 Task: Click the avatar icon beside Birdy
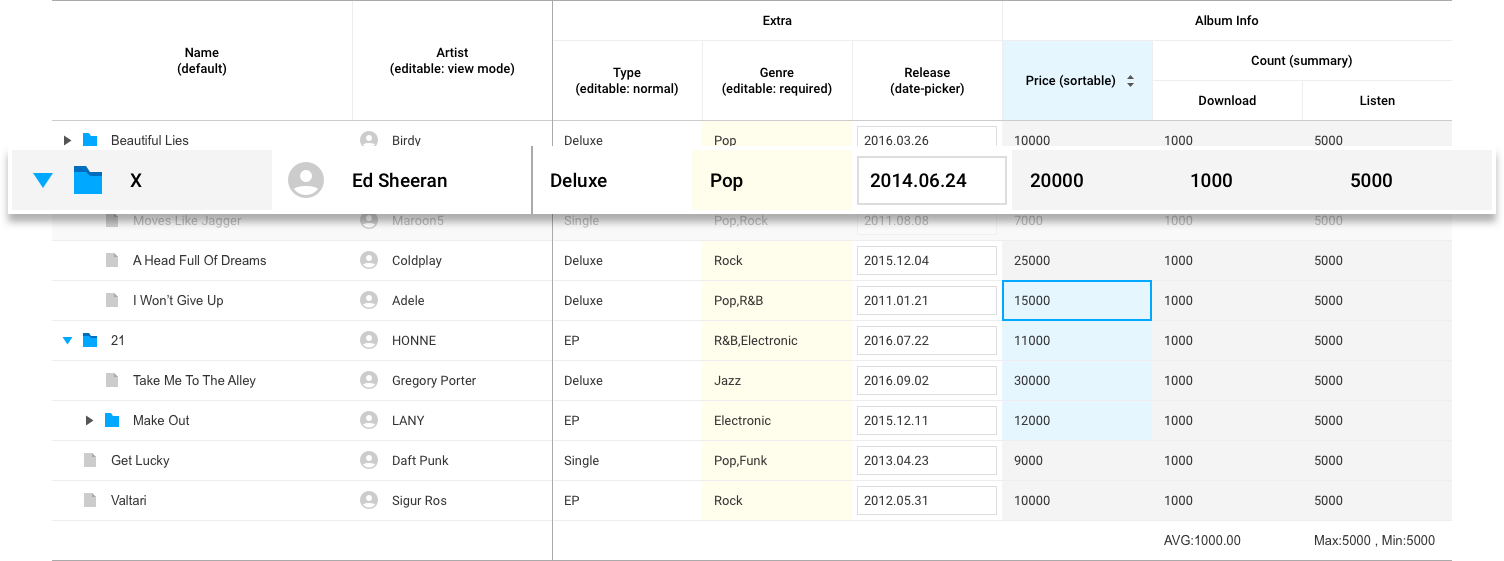point(369,140)
